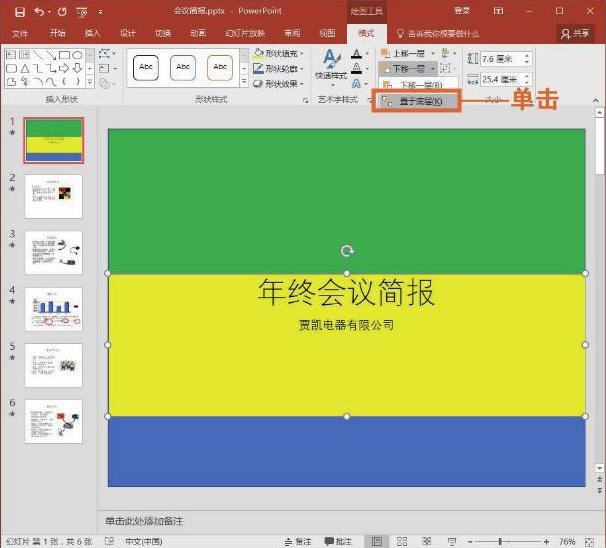Click the Text Fill color A icon
The image size is (606, 548).
[x=356, y=54]
